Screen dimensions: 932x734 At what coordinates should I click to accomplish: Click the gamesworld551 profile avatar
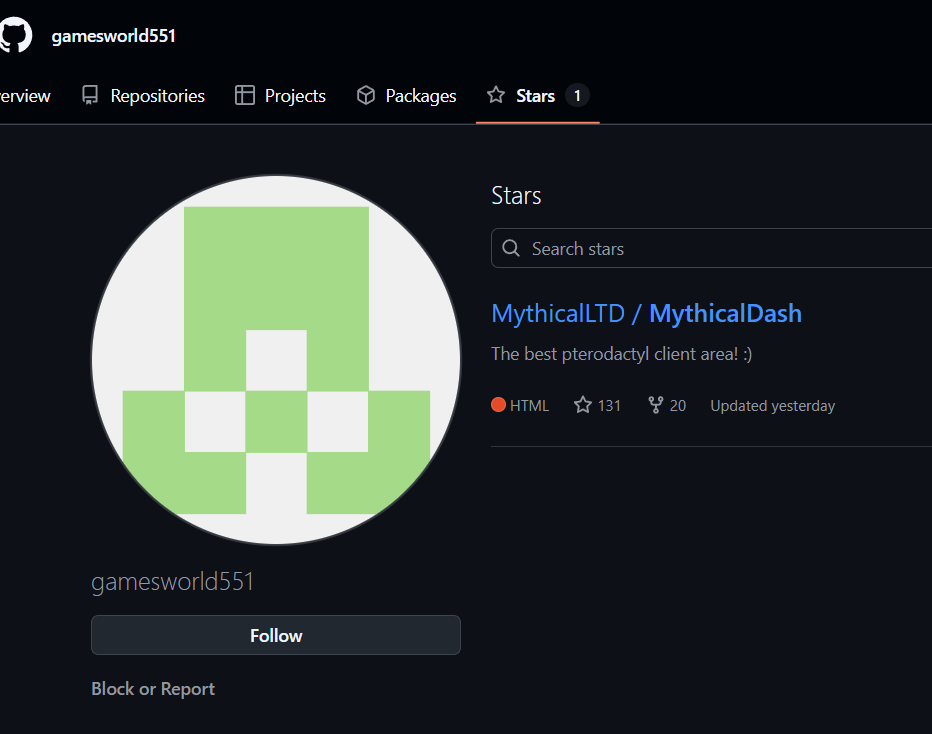pos(276,359)
